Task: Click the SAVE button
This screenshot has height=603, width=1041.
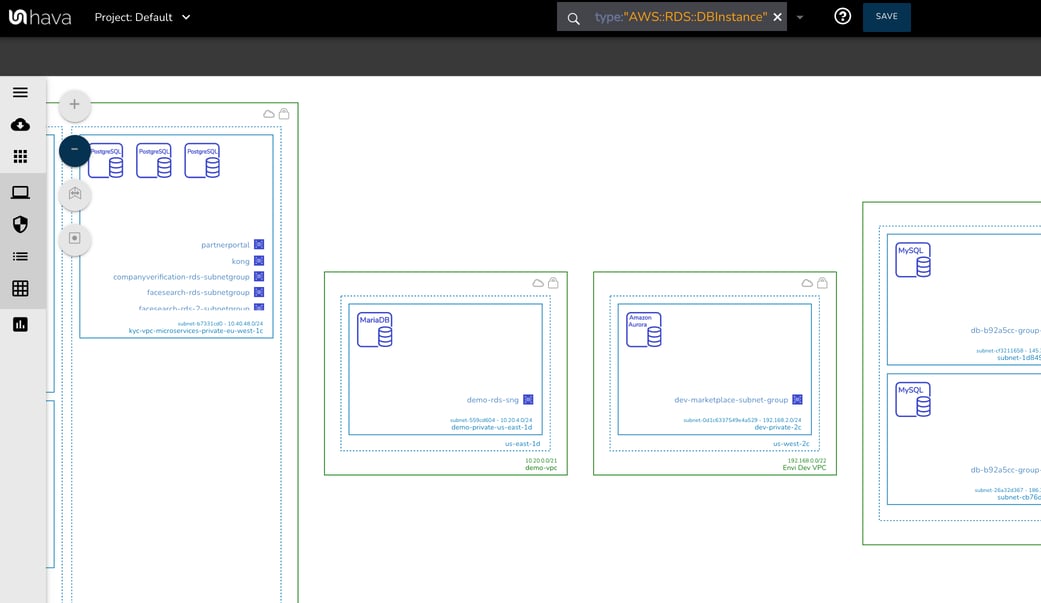Action: (x=886, y=17)
